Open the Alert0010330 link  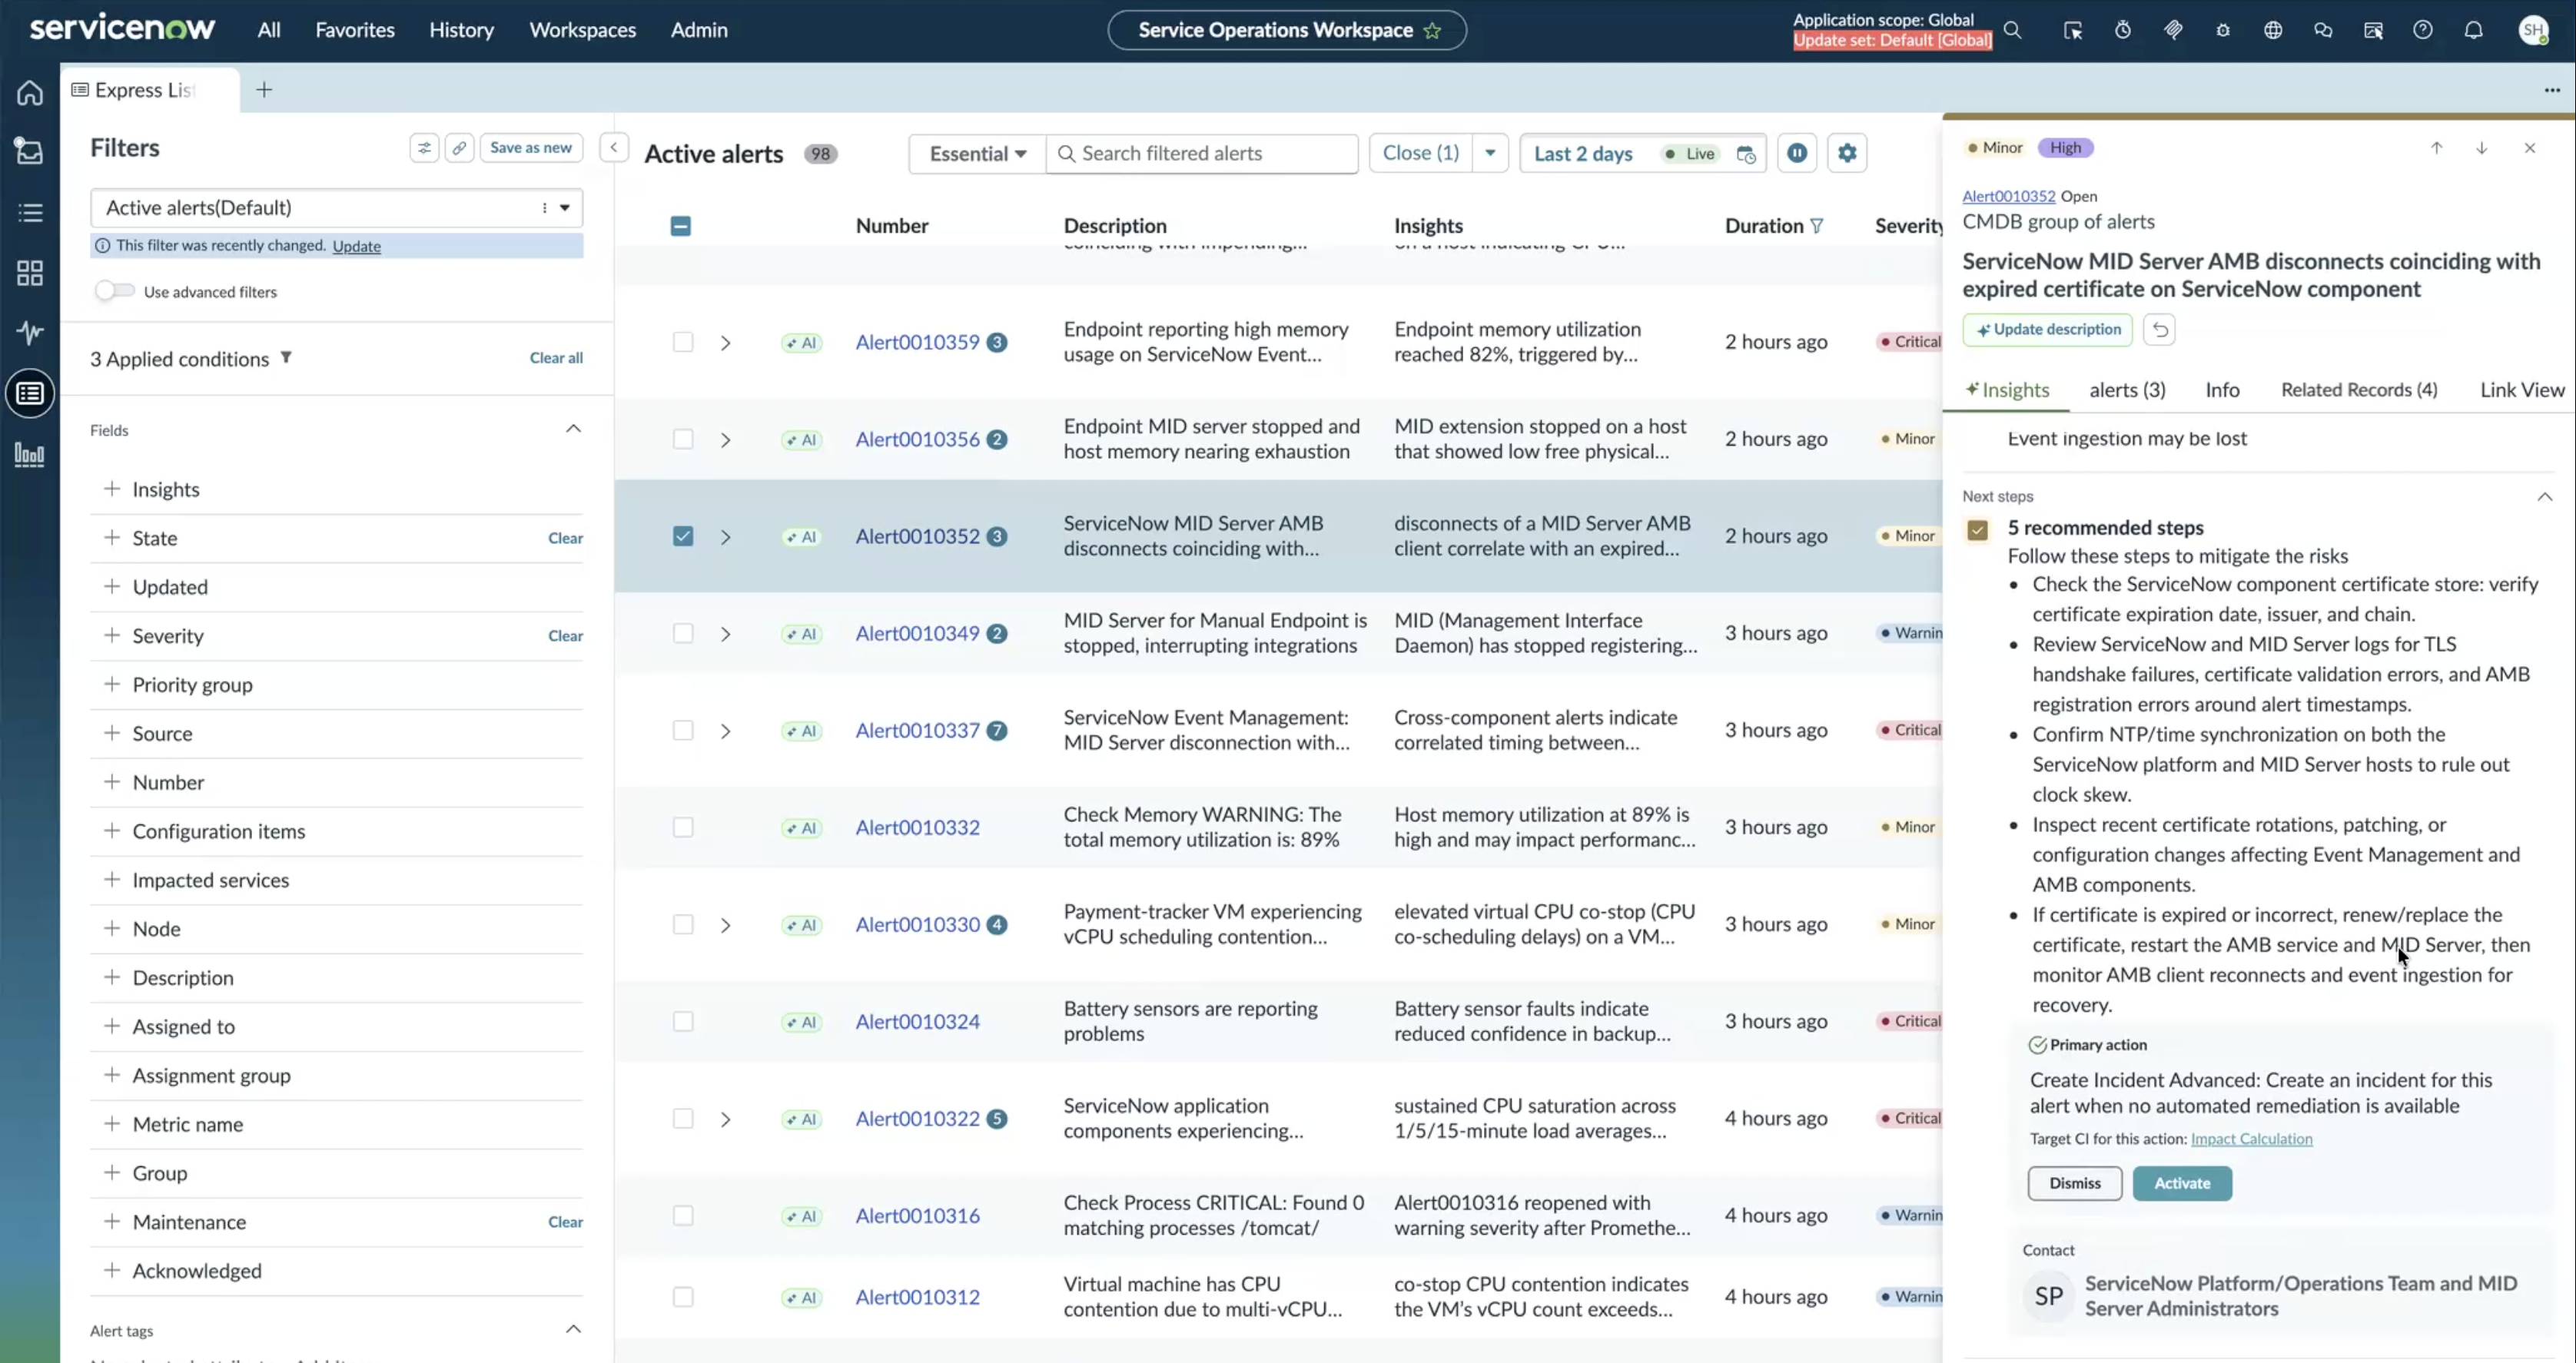tap(917, 924)
